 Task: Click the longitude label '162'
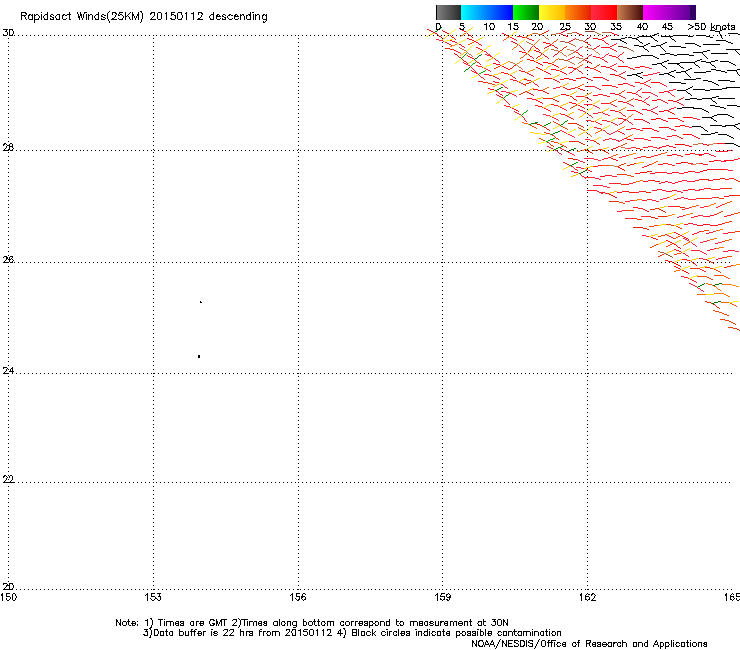pyautogui.click(x=587, y=597)
